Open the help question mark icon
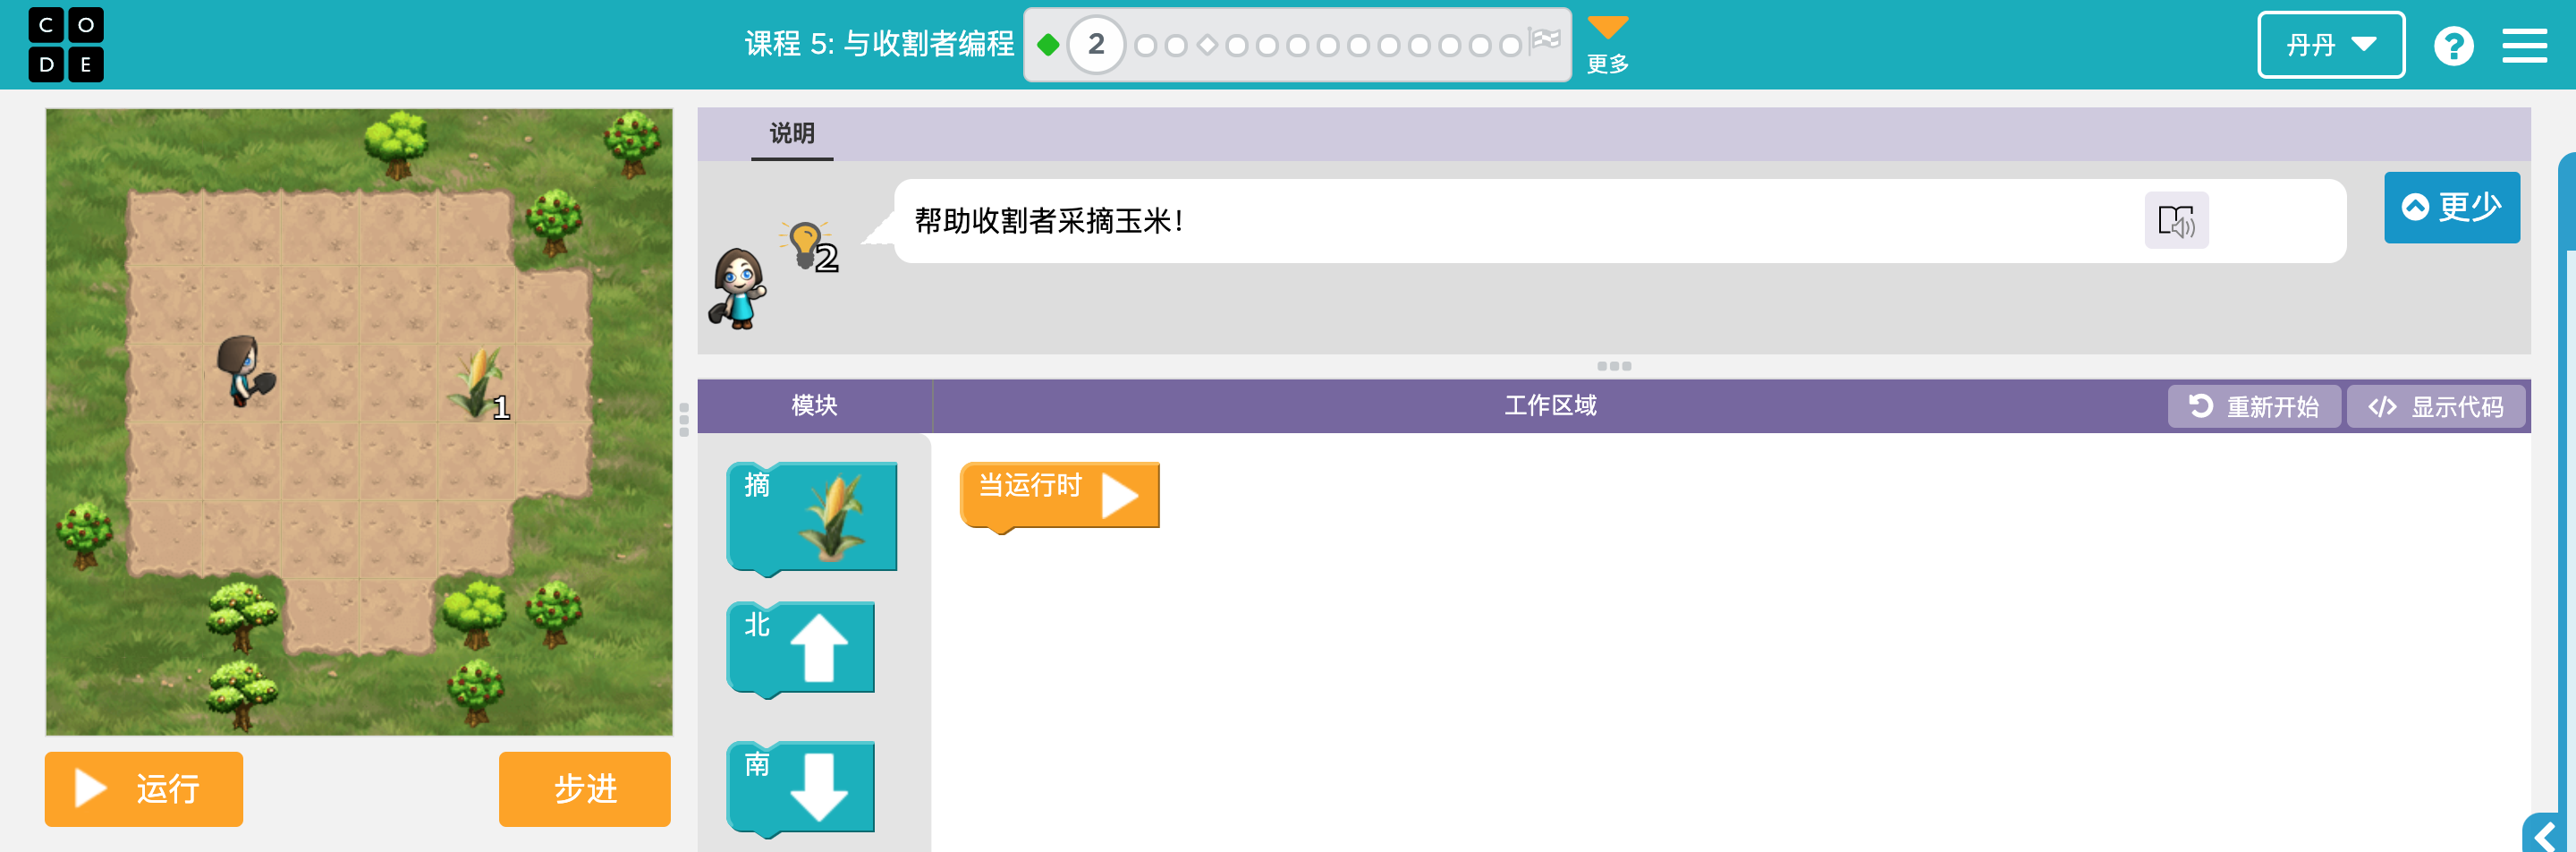2576x852 pixels. tap(2453, 46)
